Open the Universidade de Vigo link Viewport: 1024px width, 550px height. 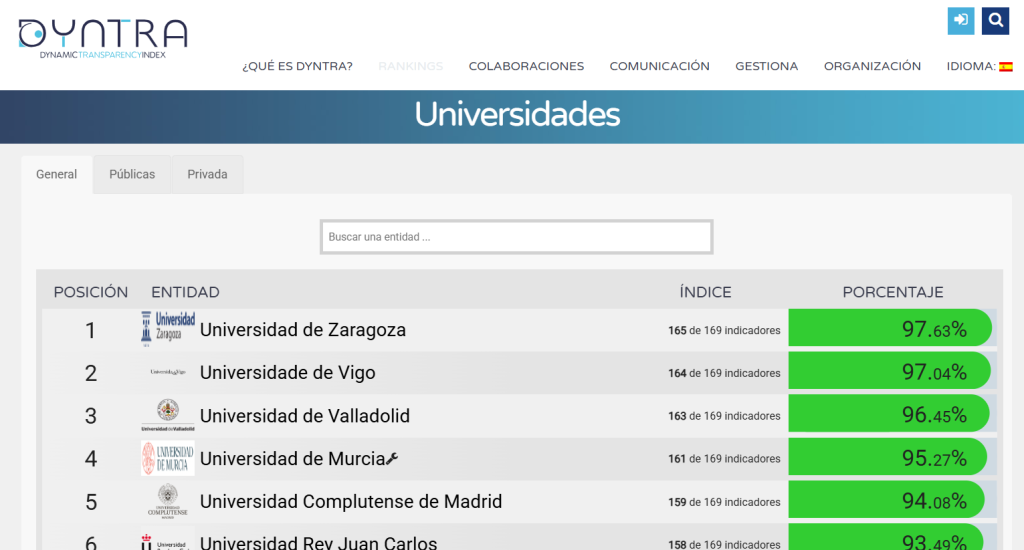(288, 373)
